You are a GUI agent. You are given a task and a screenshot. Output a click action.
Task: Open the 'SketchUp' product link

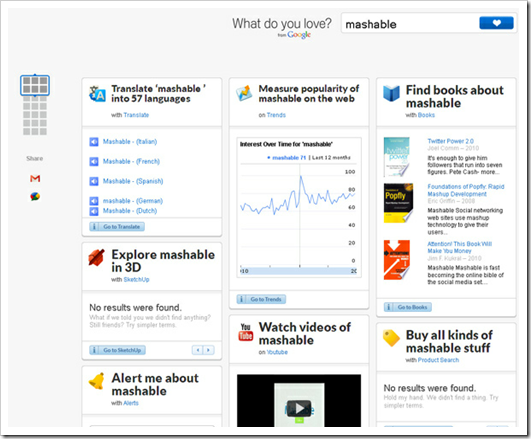(136, 279)
